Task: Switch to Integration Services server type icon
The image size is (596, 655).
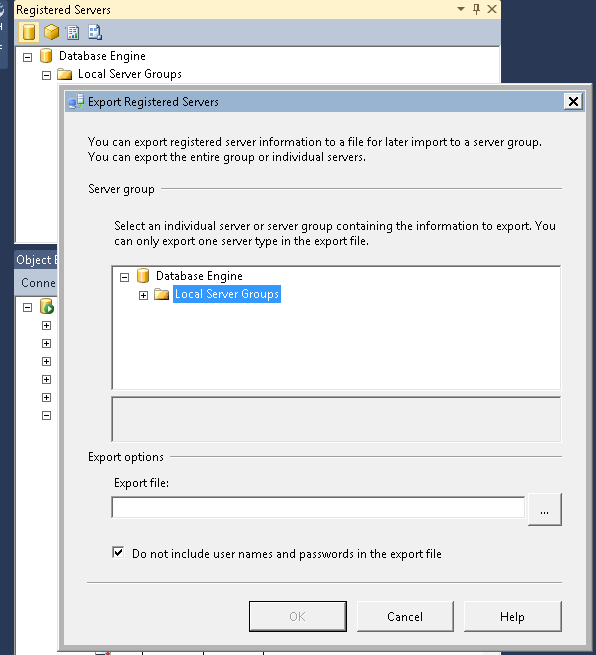Action: [95, 32]
